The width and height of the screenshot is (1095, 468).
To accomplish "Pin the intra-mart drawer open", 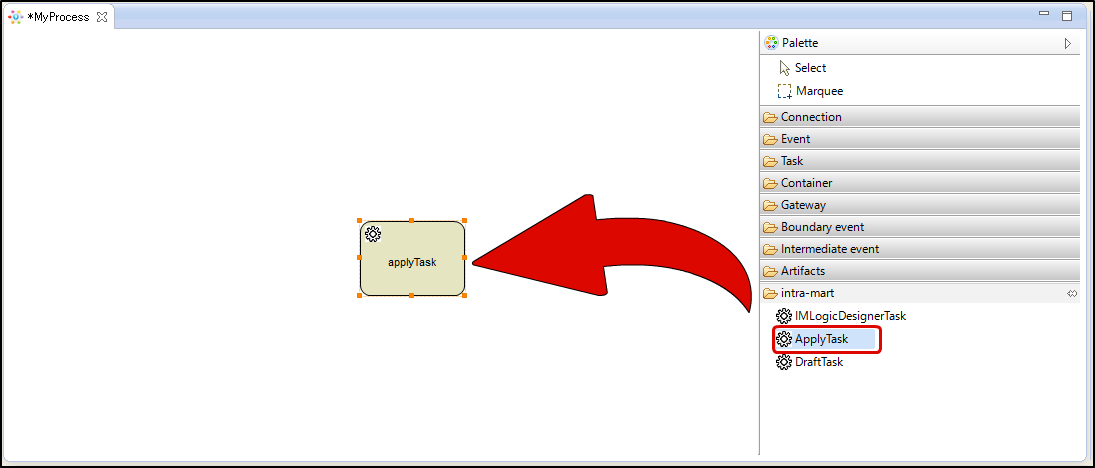I will tap(1072, 293).
